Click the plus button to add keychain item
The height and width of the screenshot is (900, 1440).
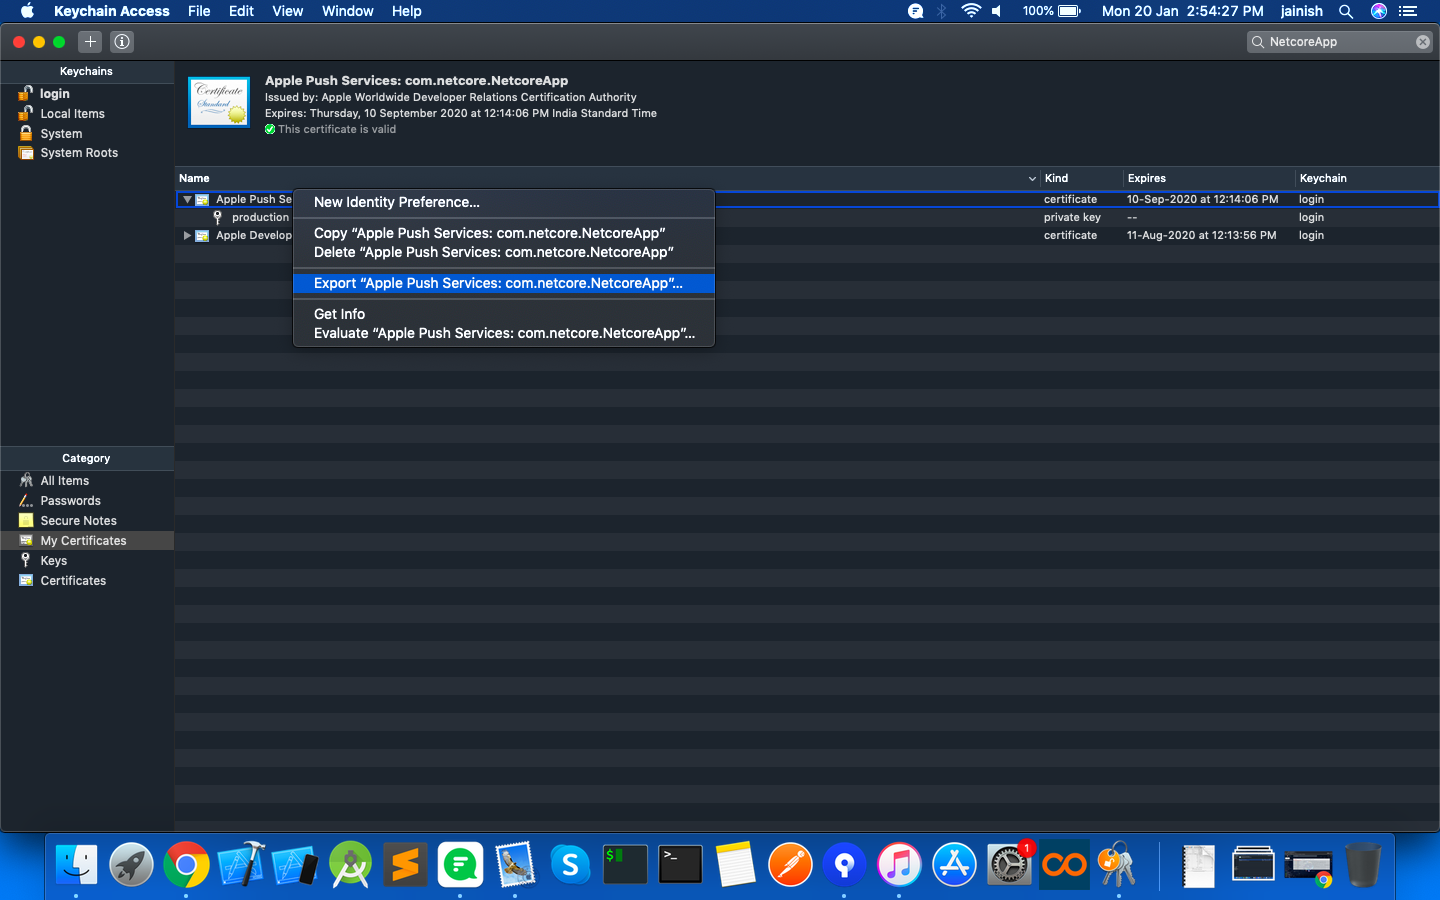tap(90, 42)
